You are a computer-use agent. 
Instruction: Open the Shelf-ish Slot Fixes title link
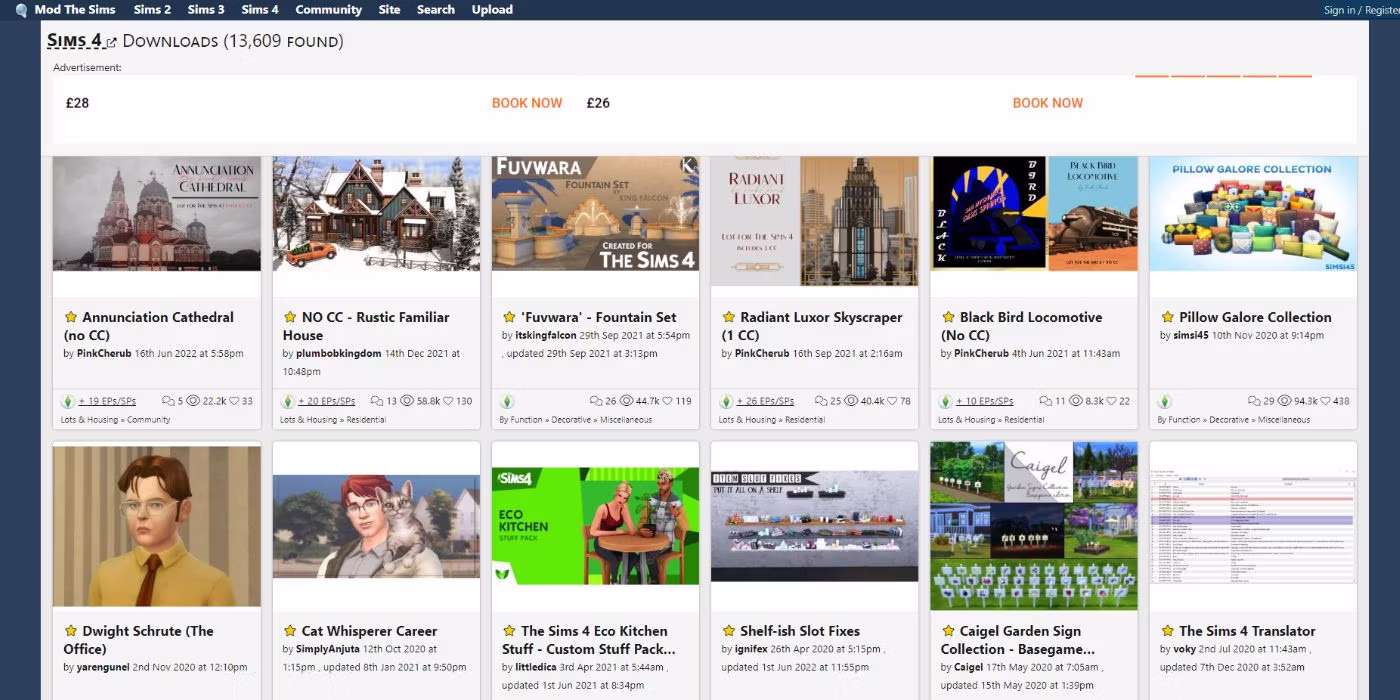pyautogui.click(x=800, y=631)
